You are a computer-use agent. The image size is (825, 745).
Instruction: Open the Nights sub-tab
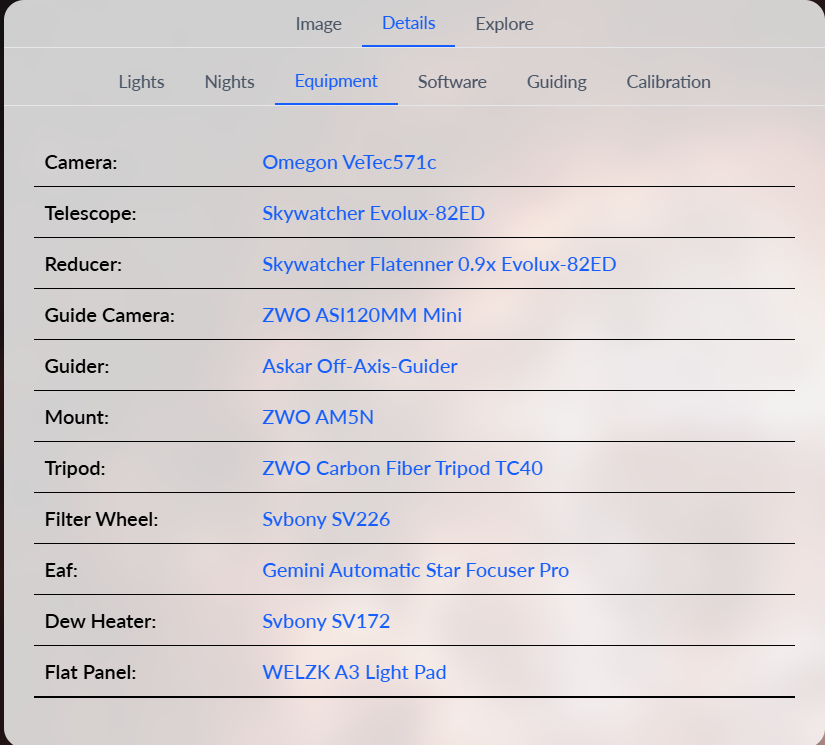coord(229,82)
